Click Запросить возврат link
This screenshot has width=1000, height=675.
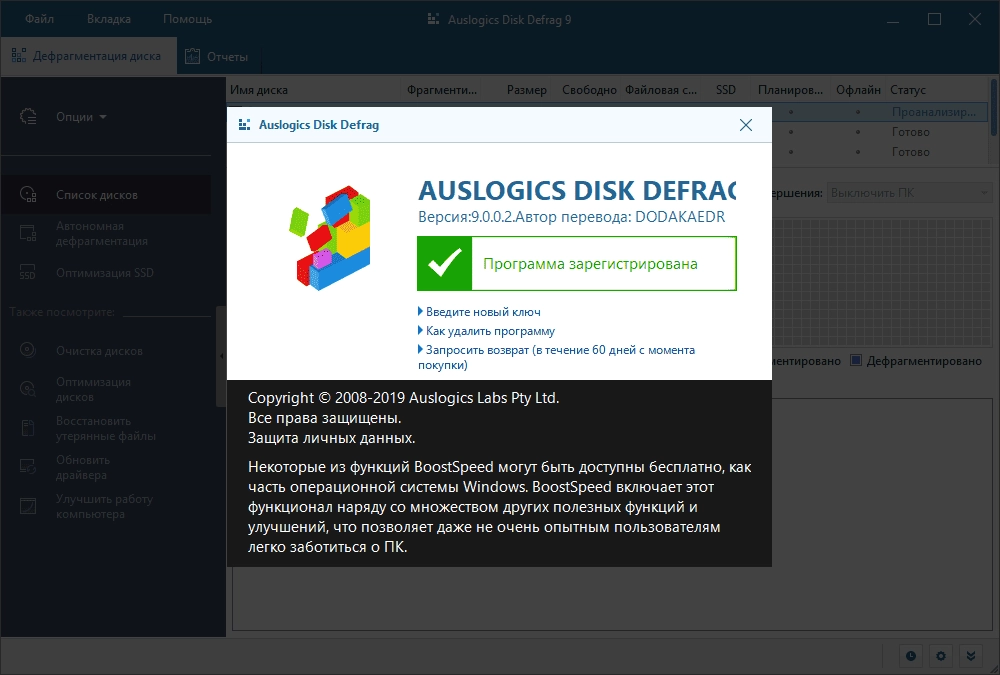(x=556, y=357)
